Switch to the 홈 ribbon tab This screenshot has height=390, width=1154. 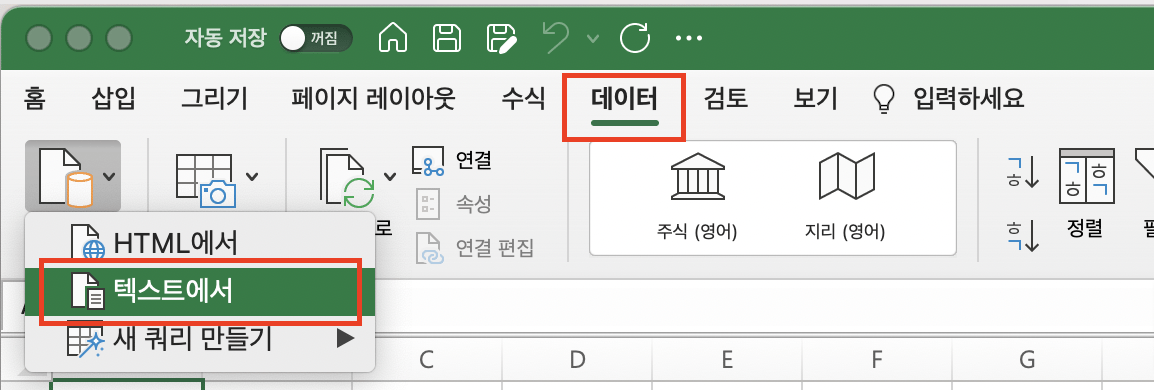pyautogui.click(x=34, y=98)
